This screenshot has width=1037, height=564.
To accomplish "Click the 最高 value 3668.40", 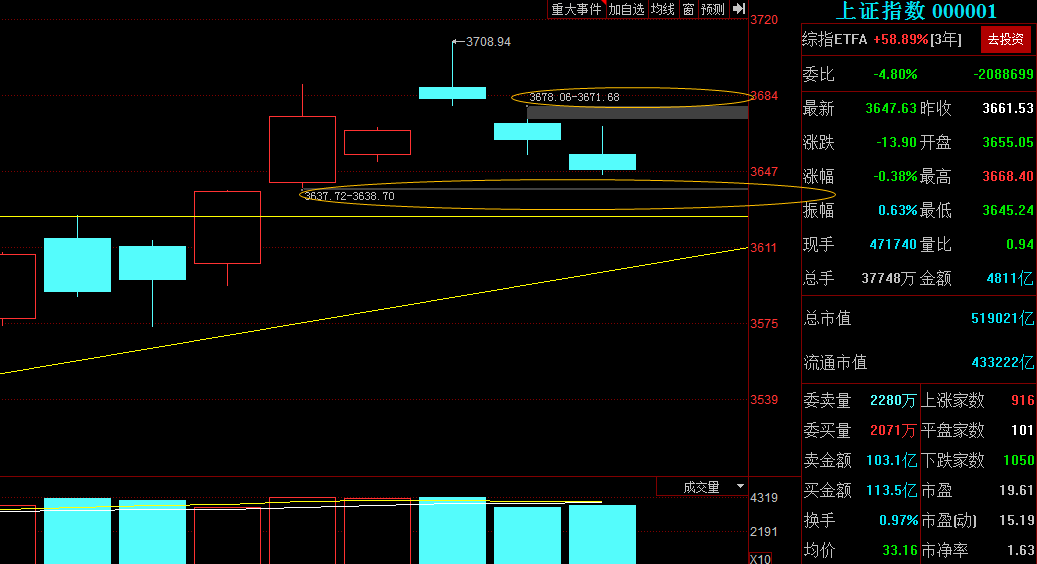I will pos(1007,176).
